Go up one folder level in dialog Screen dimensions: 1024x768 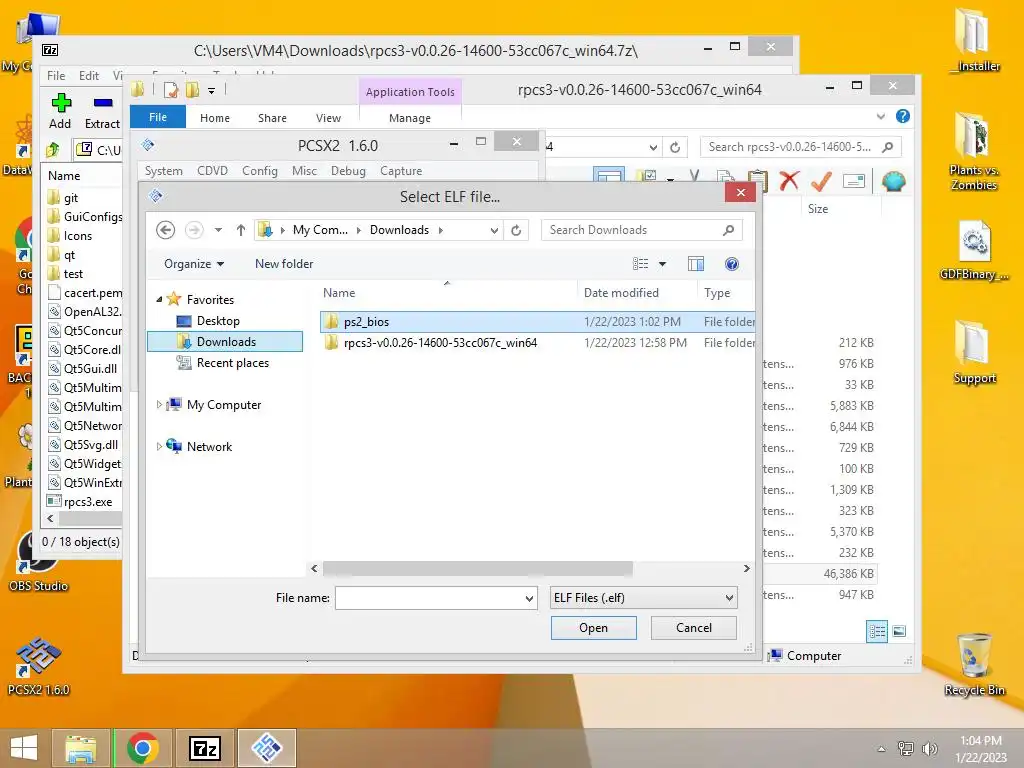(241, 230)
